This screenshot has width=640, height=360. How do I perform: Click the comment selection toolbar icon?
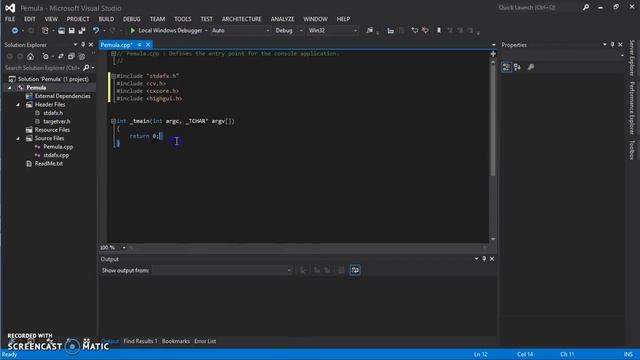click(x=415, y=31)
